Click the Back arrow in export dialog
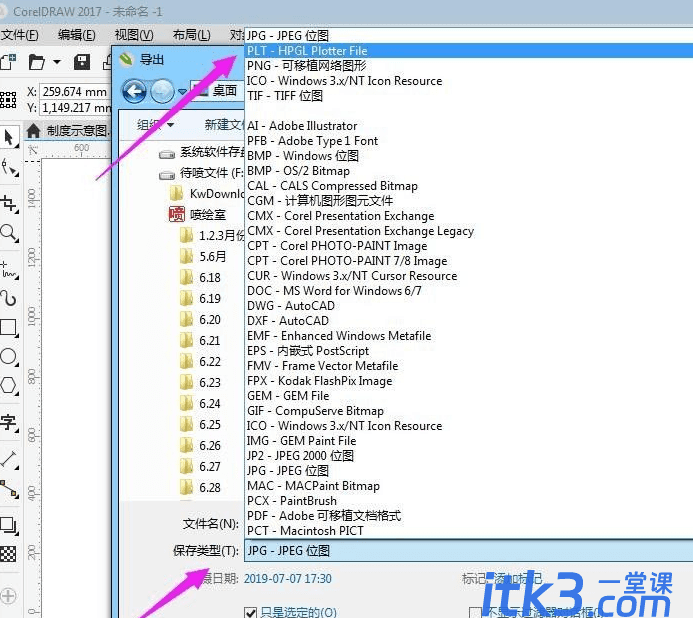The height and width of the screenshot is (618, 693). [134, 92]
